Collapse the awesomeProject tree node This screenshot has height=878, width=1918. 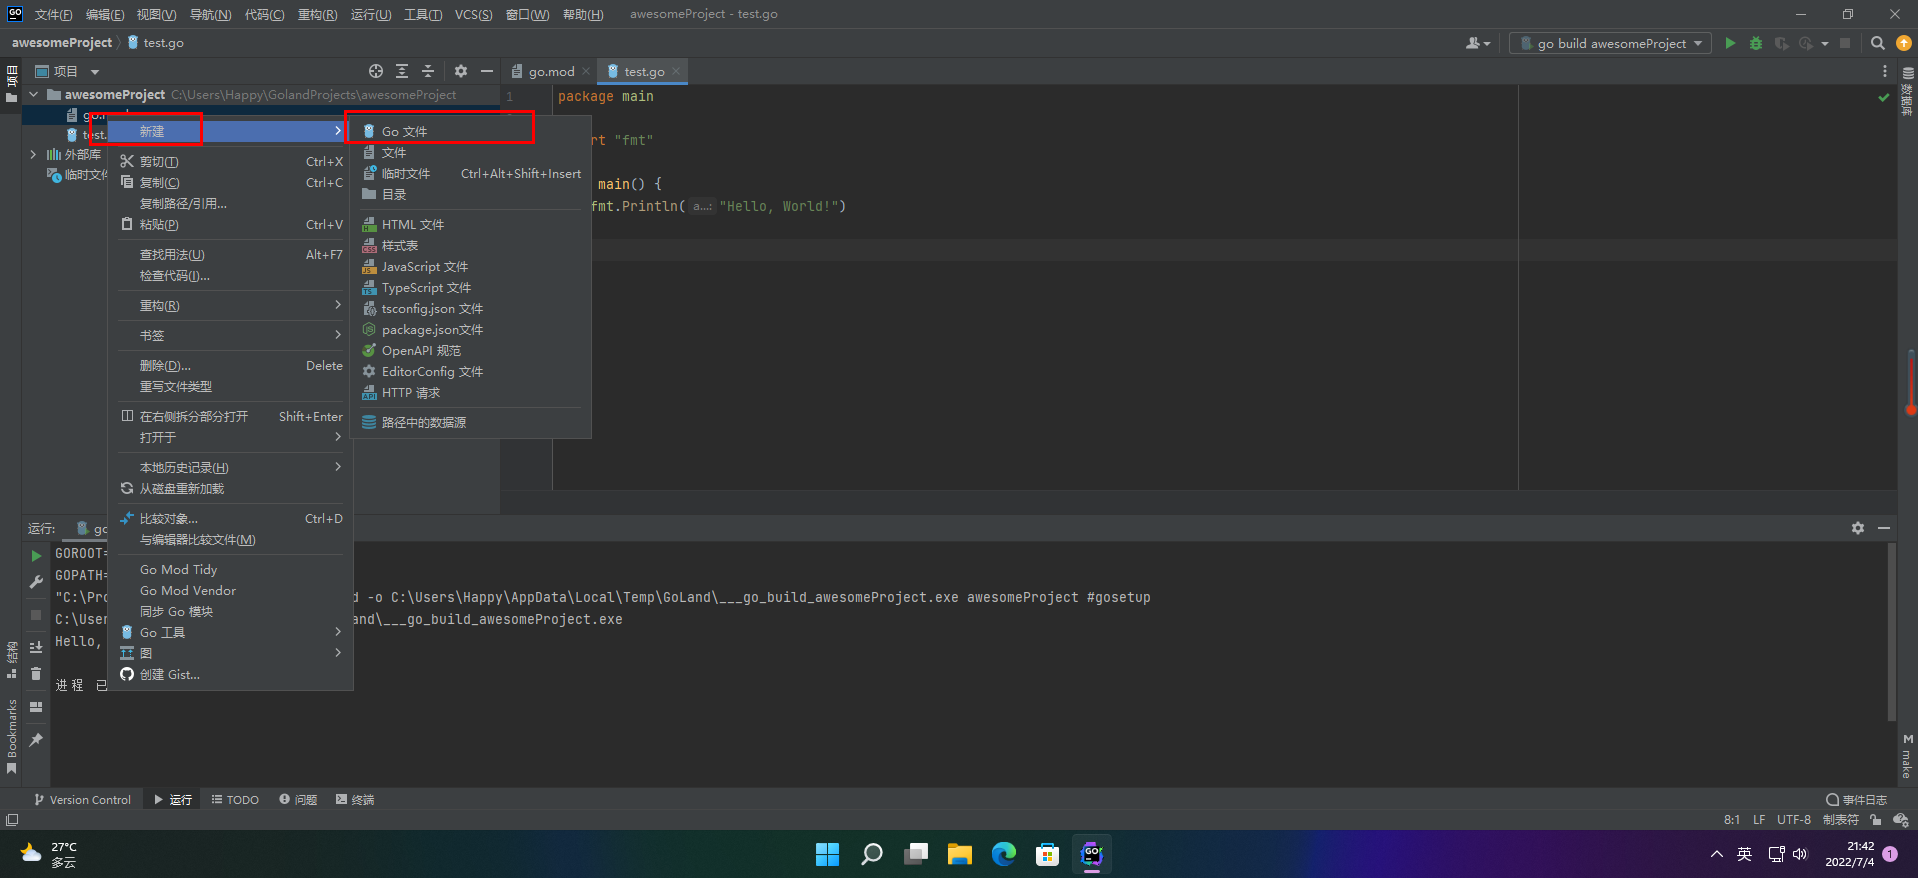coord(34,94)
